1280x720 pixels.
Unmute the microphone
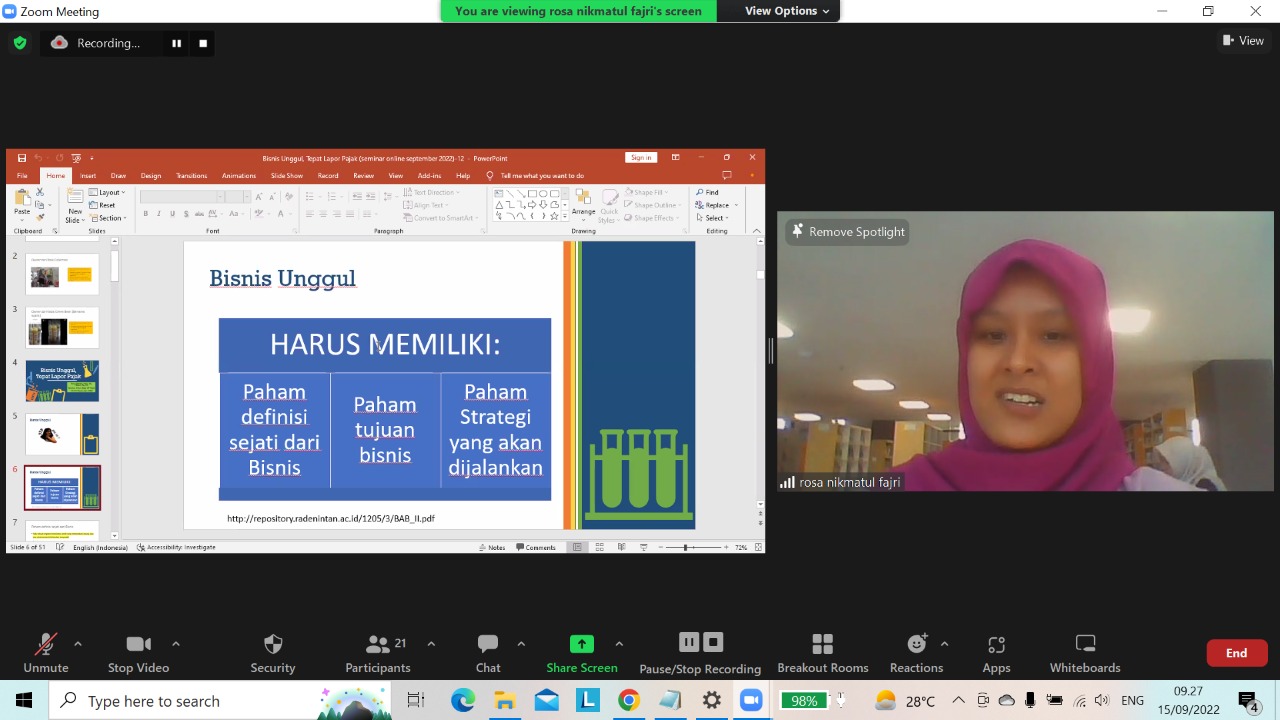click(x=46, y=652)
